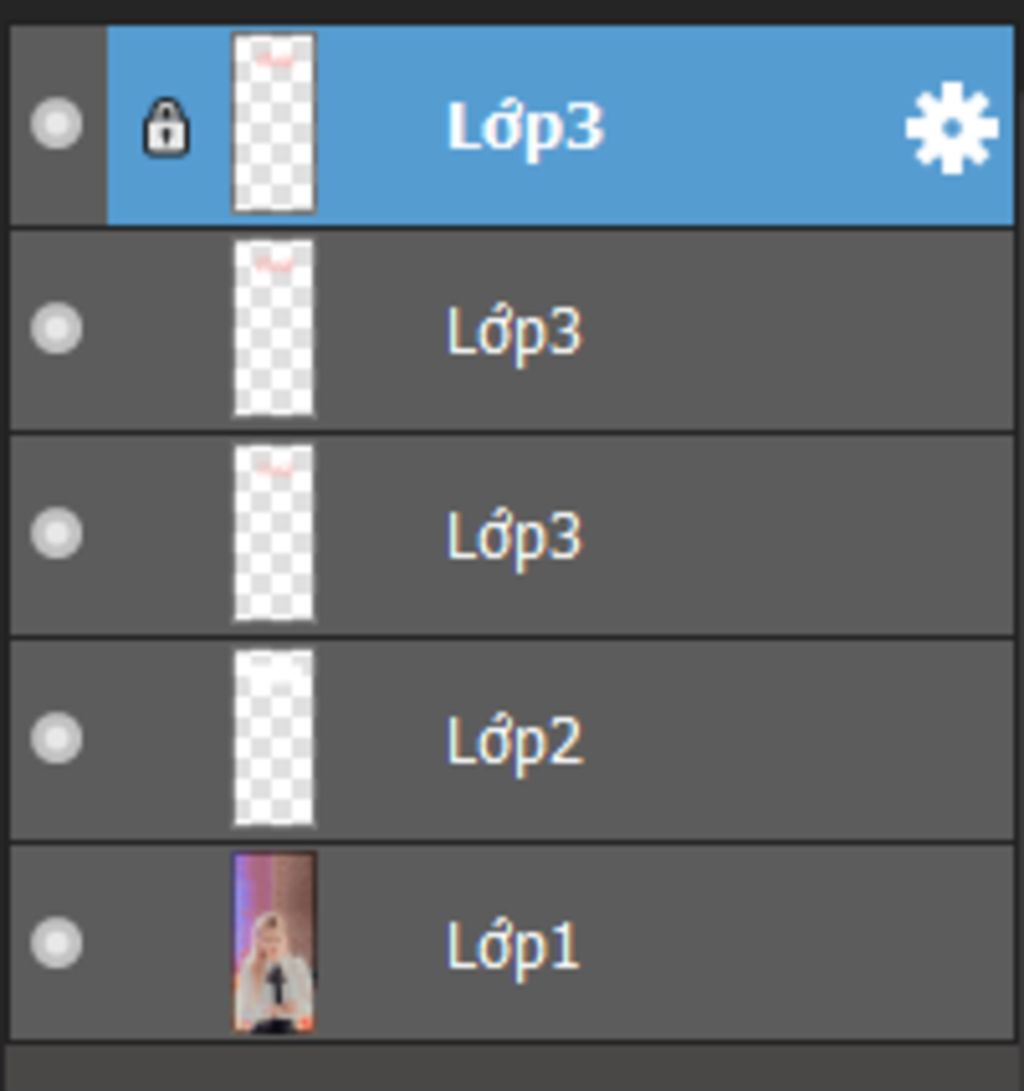Click thumbnail of the Lớp3 layer directly above Lớp2
Image resolution: width=1024 pixels, height=1091 pixels.
point(274,533)
